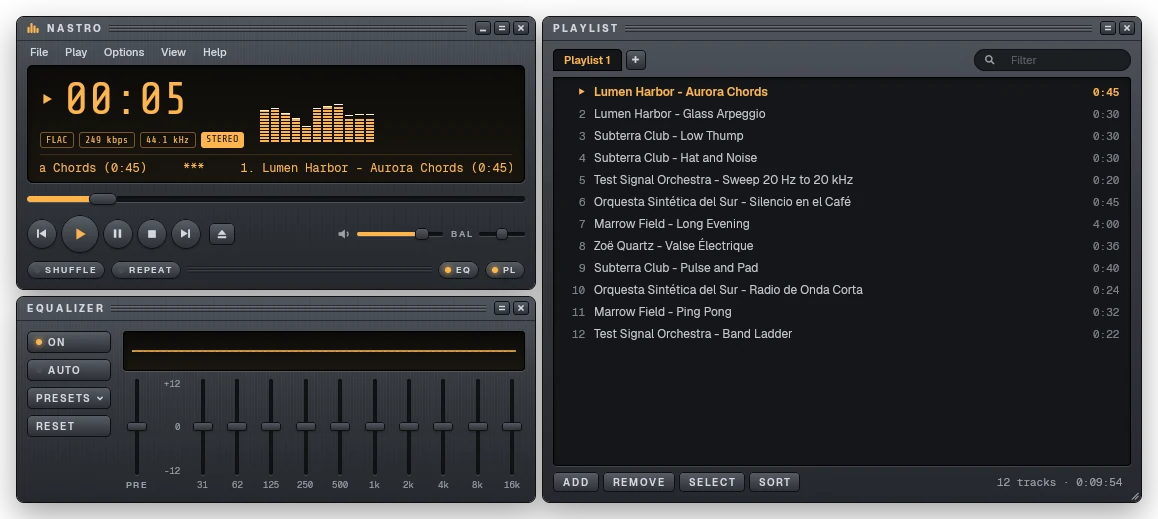Screen dimensions: 1158x519
Task: Select track Test Signal Orchestra - Band Ladder
Action: (842, 334)
